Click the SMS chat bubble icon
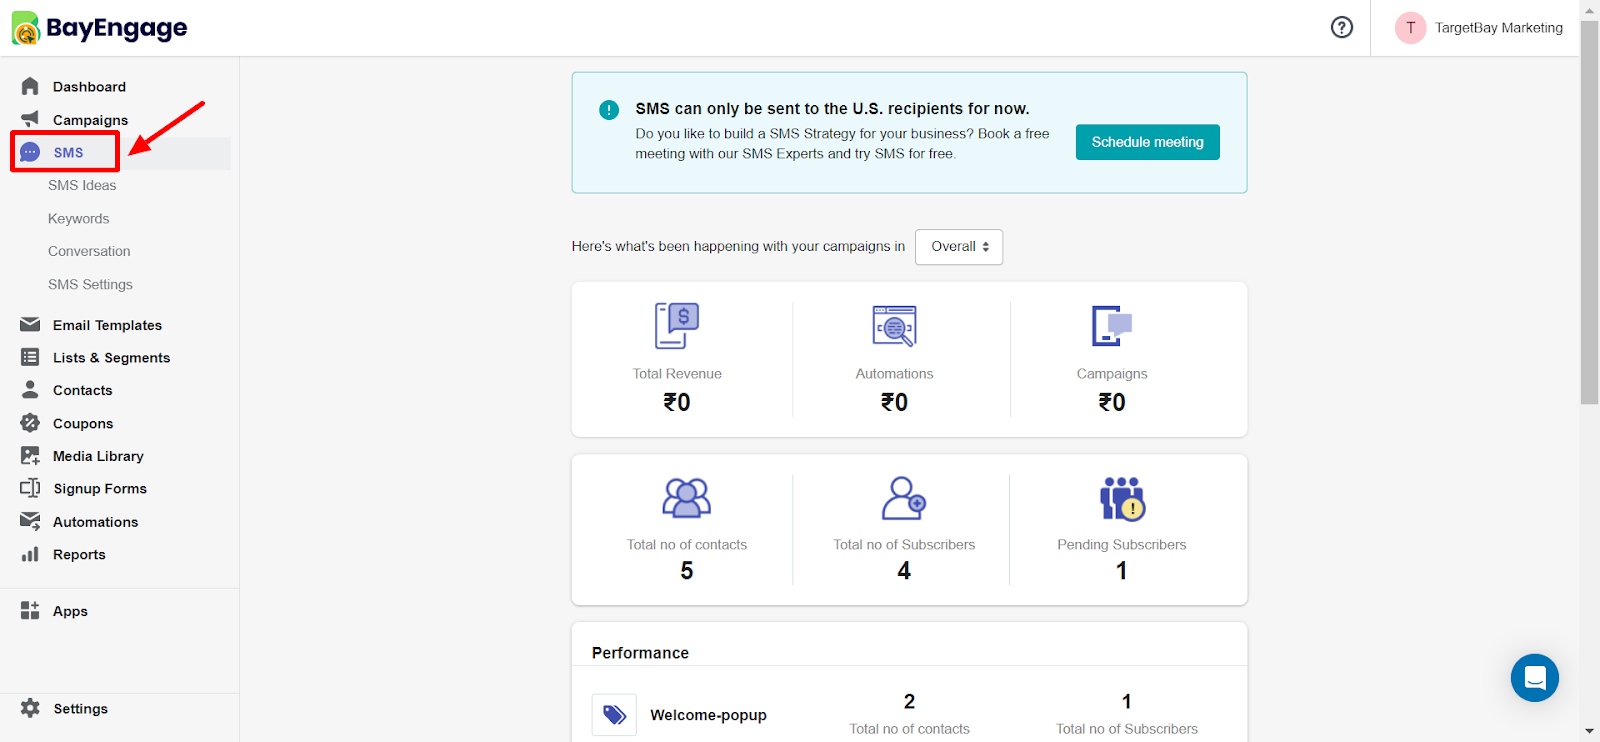Image resolution: width=1600 pixels, height=742 pixels. tap(30, 152)
